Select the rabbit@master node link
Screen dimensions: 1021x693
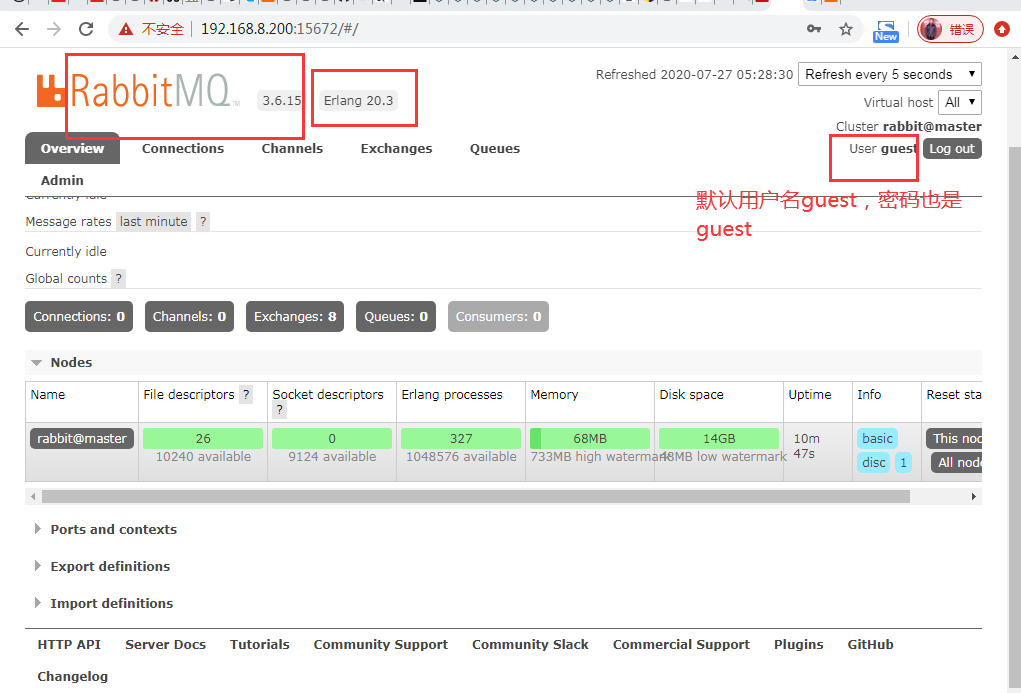[x=81, y=437]
